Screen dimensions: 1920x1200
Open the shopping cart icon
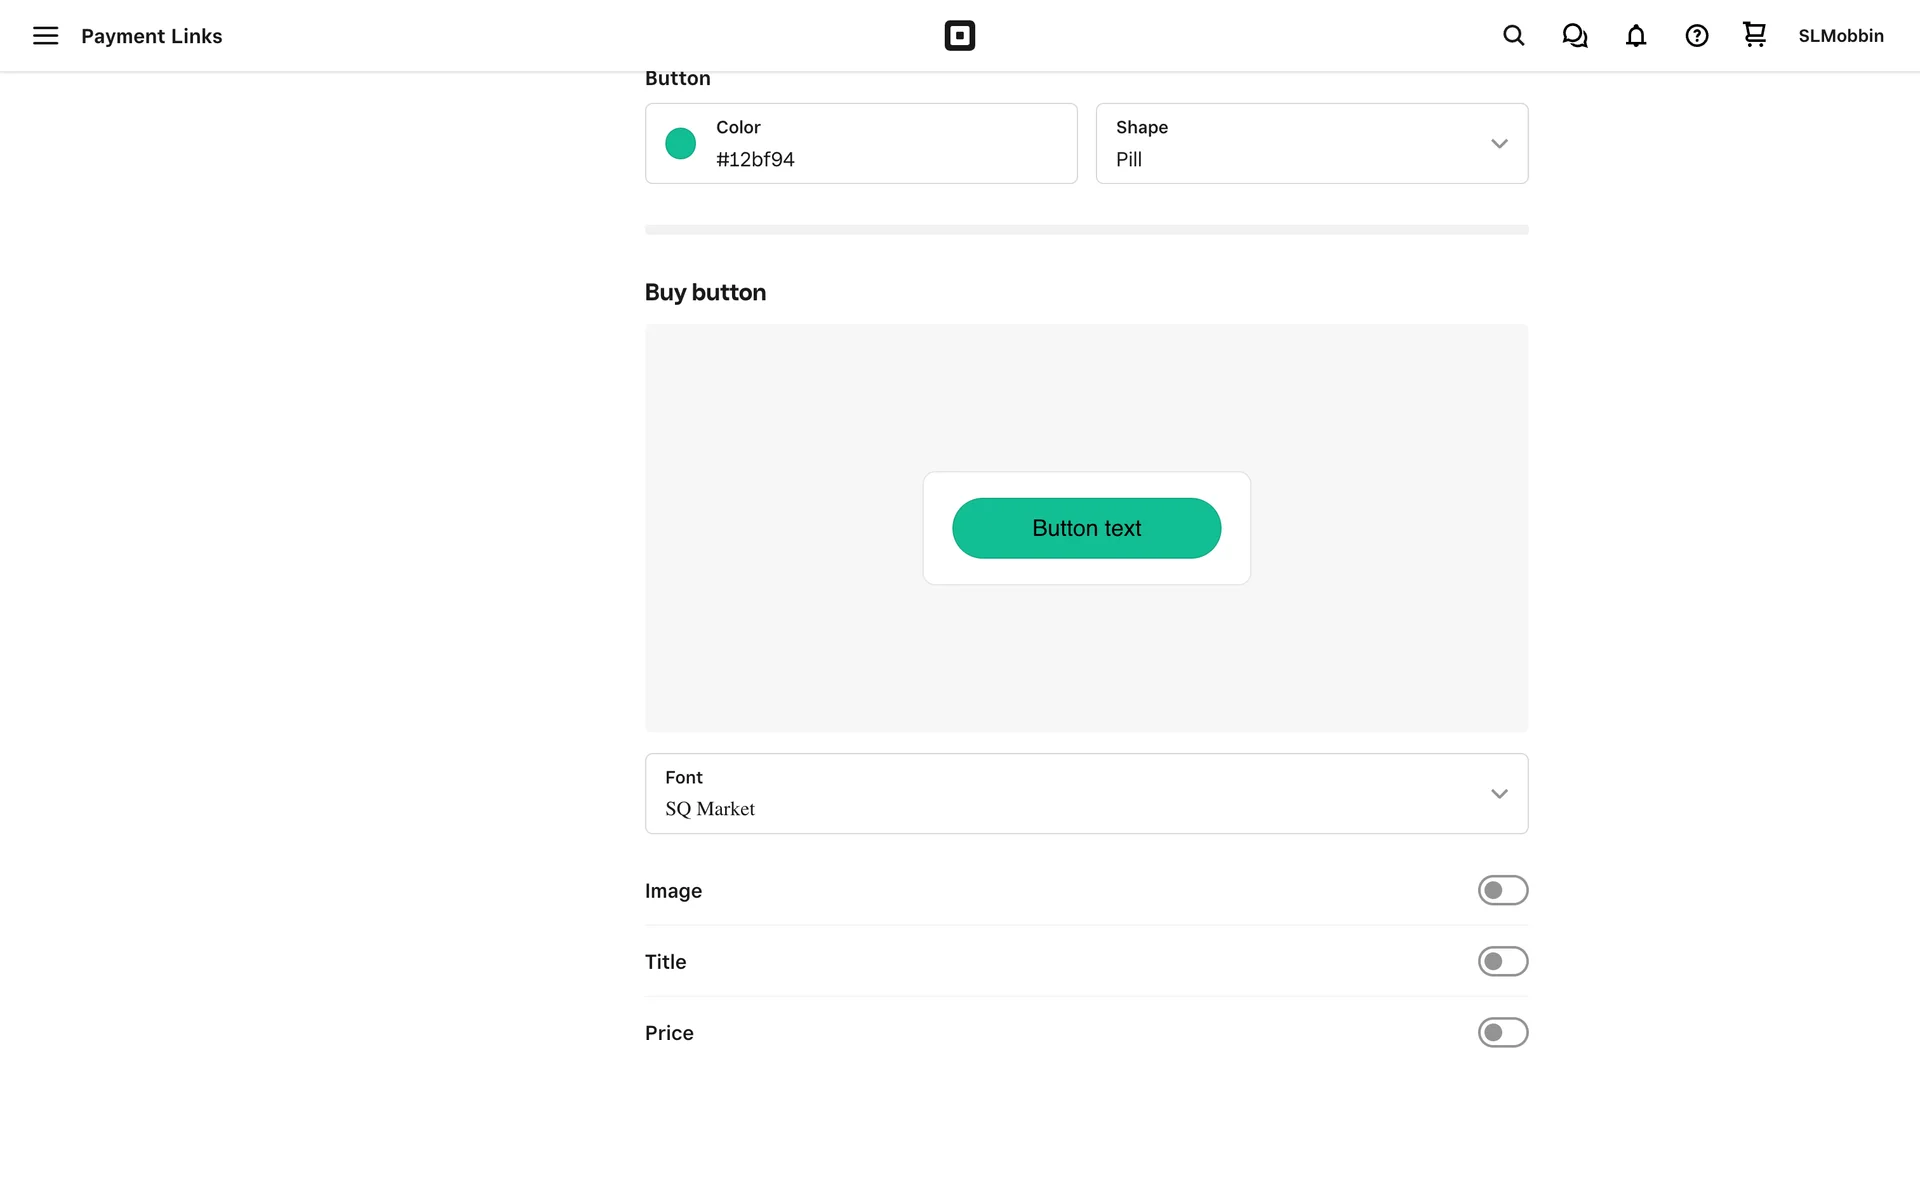[x=1754, y=35]
